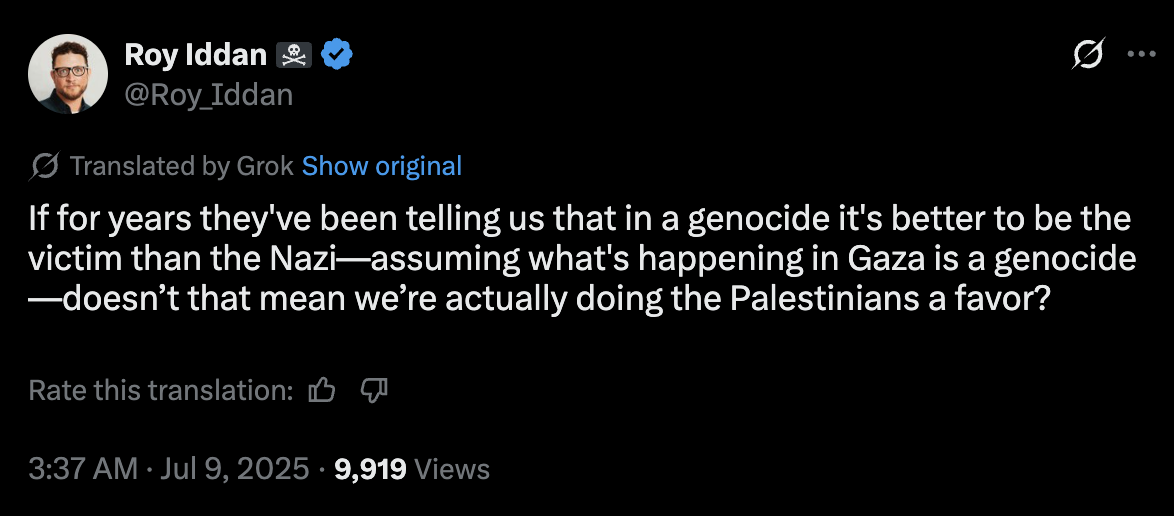The height and width of the screenshot is (516, 1174).
Task: Click the 9,919 view count number
Action: [371, 468]
